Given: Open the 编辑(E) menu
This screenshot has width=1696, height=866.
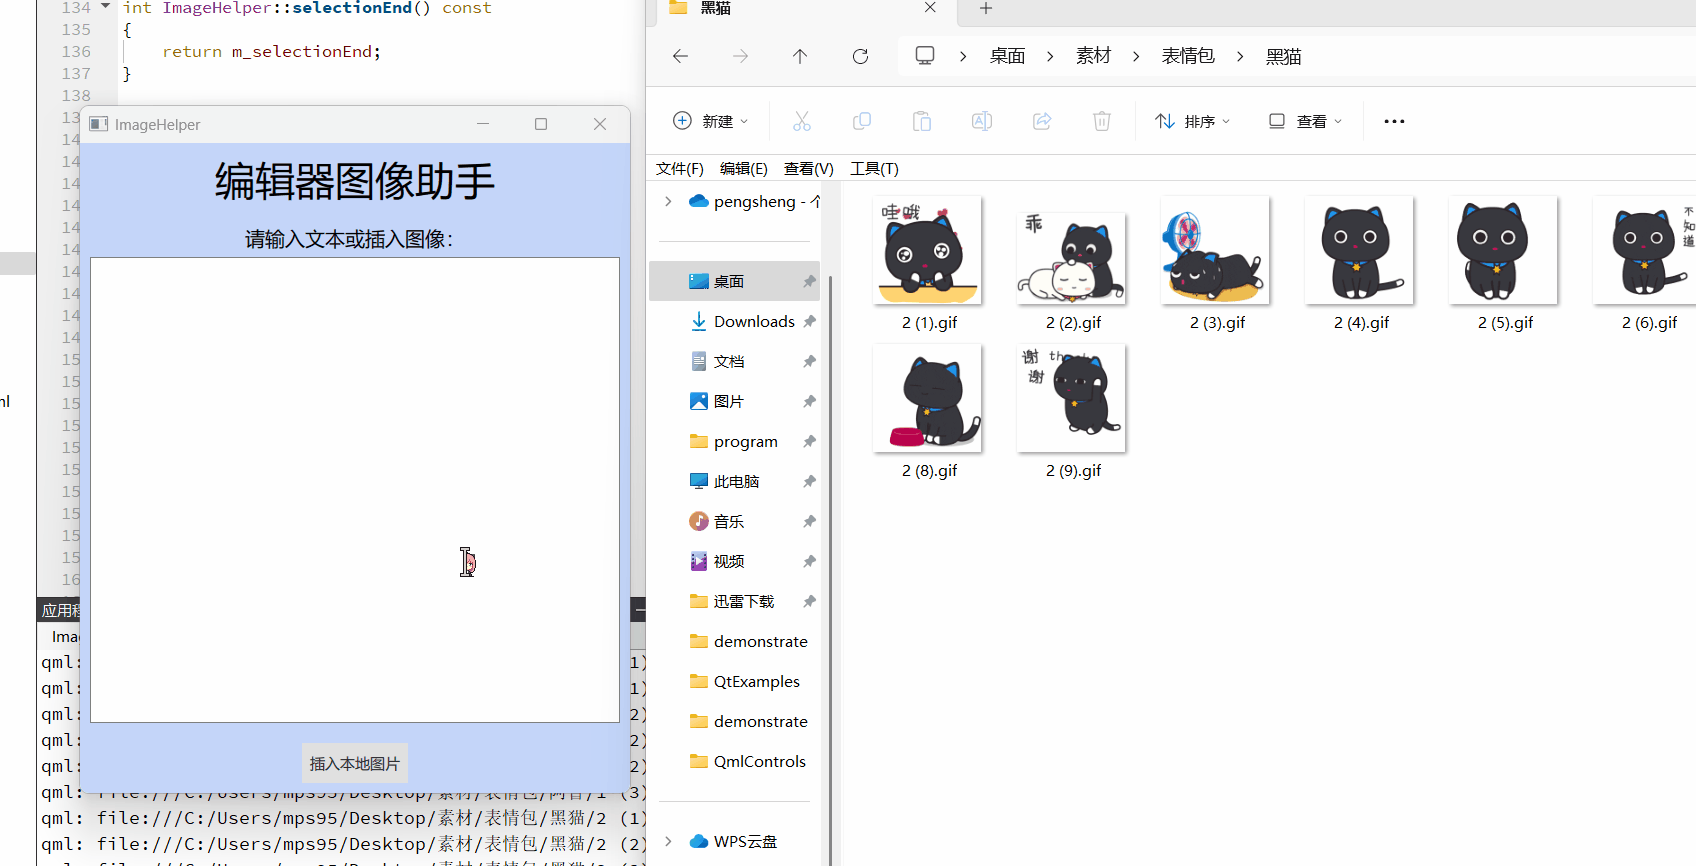Looking at the screenshot, I should 744,168.
